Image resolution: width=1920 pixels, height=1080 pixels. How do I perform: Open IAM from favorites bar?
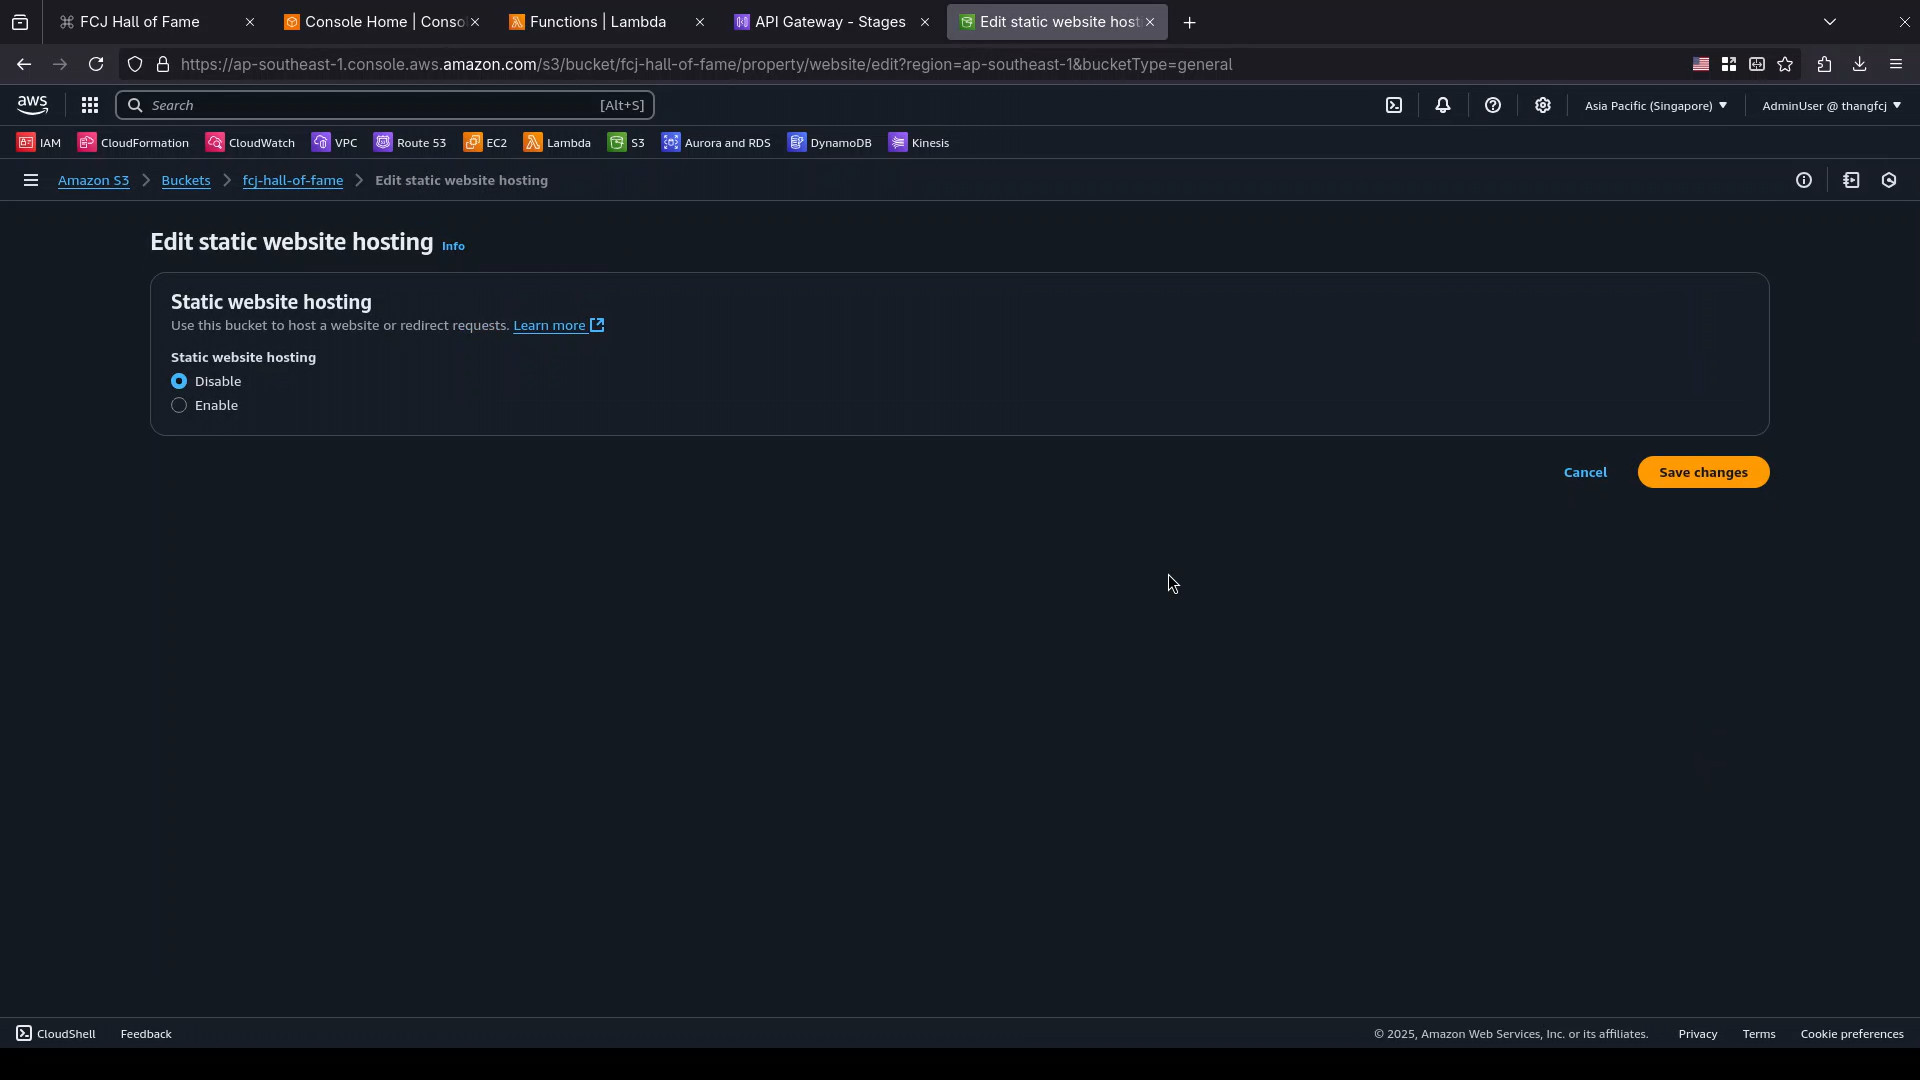(x=39, y=143)
